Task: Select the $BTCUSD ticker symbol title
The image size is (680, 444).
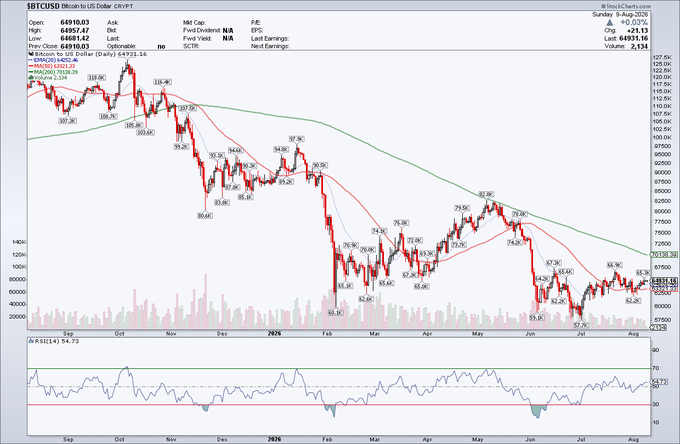Action: coord(42,6)
